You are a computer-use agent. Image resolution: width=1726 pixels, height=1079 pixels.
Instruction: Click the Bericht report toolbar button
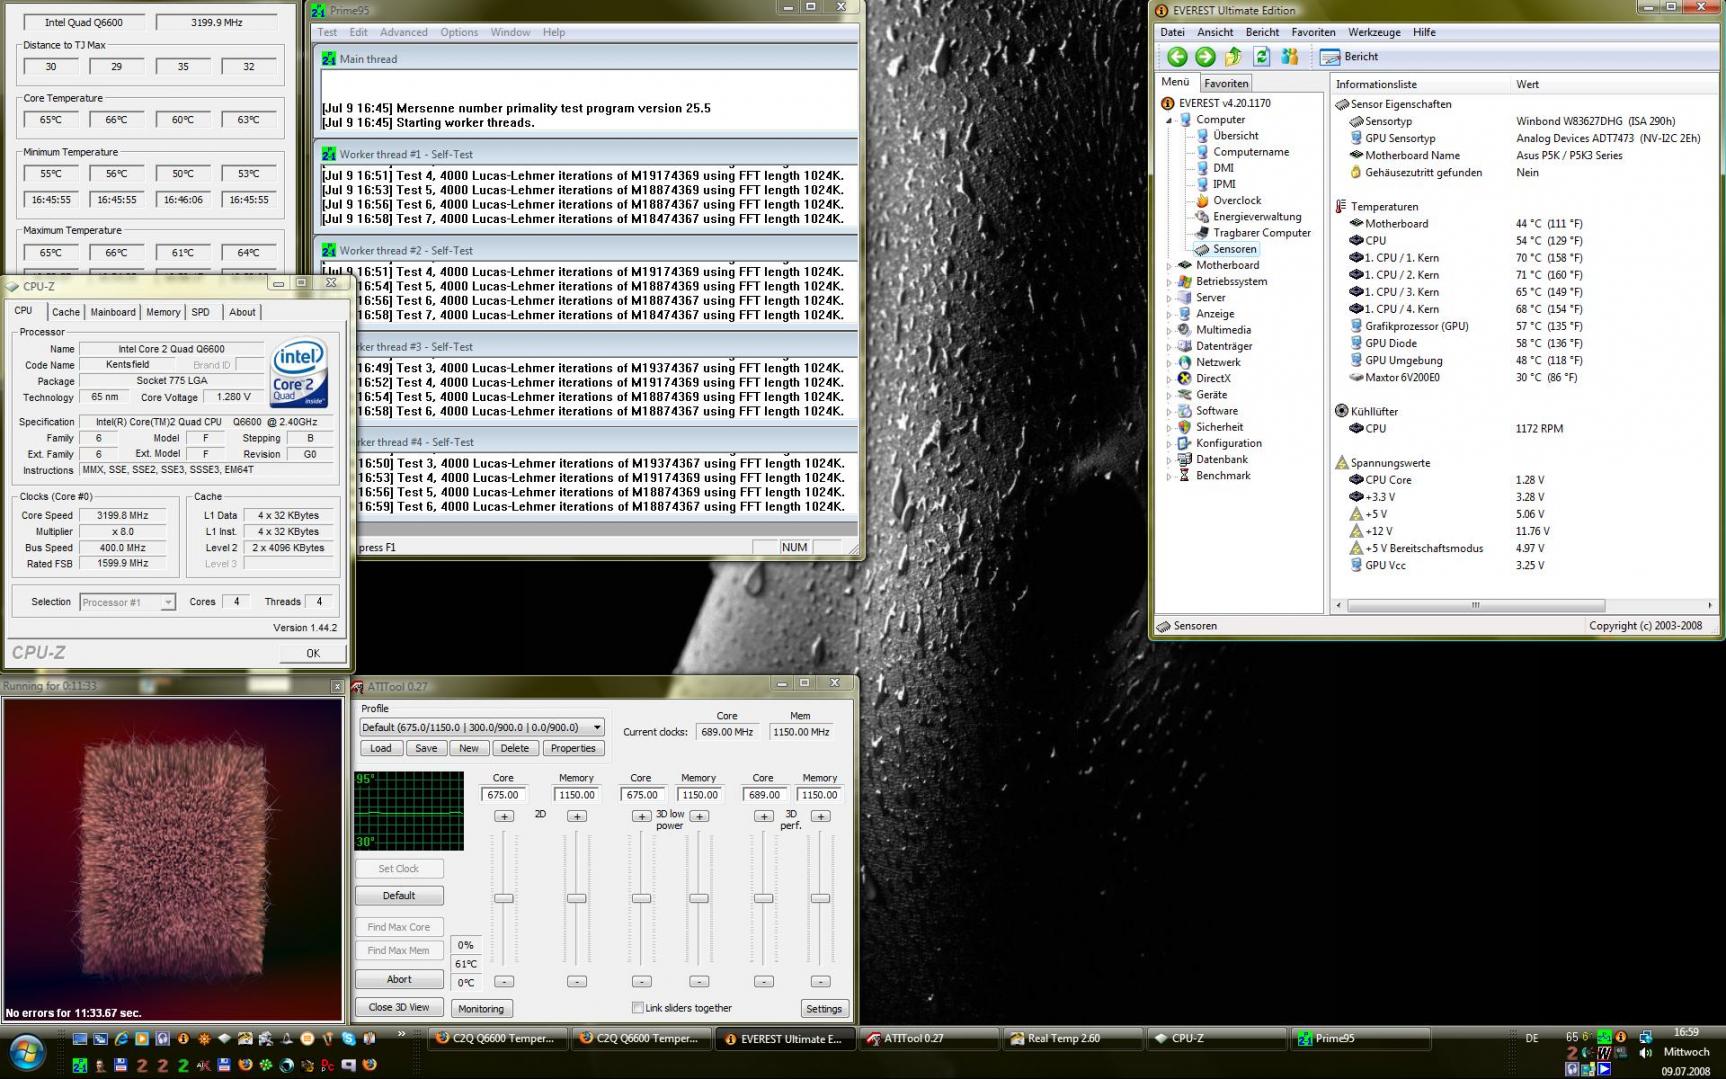pos(1350,57)
